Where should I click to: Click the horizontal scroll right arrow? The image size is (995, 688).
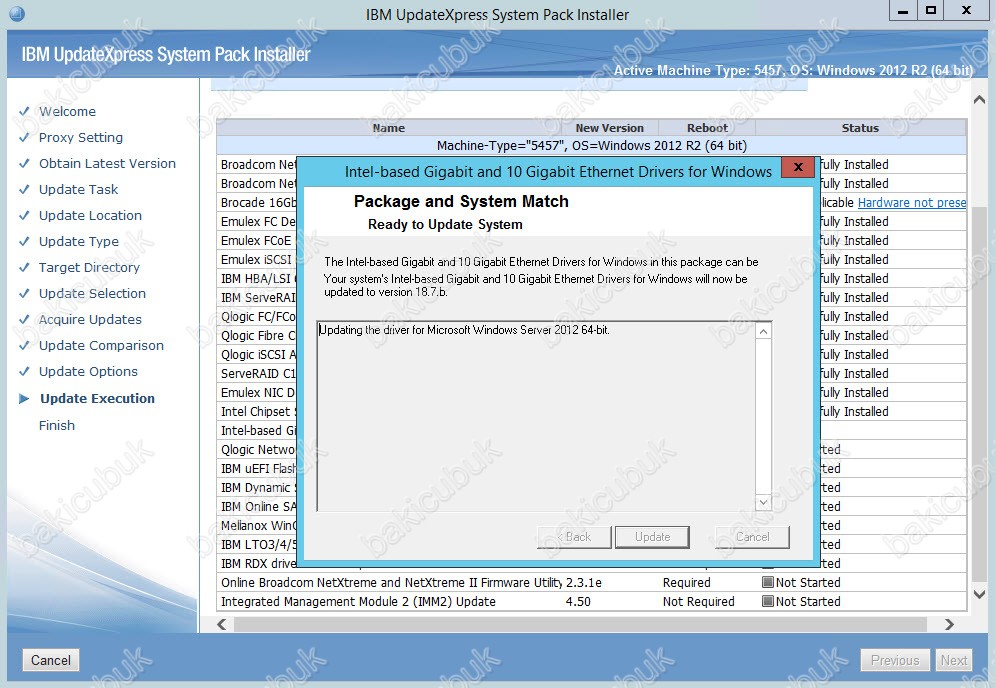tap(949, 624)
